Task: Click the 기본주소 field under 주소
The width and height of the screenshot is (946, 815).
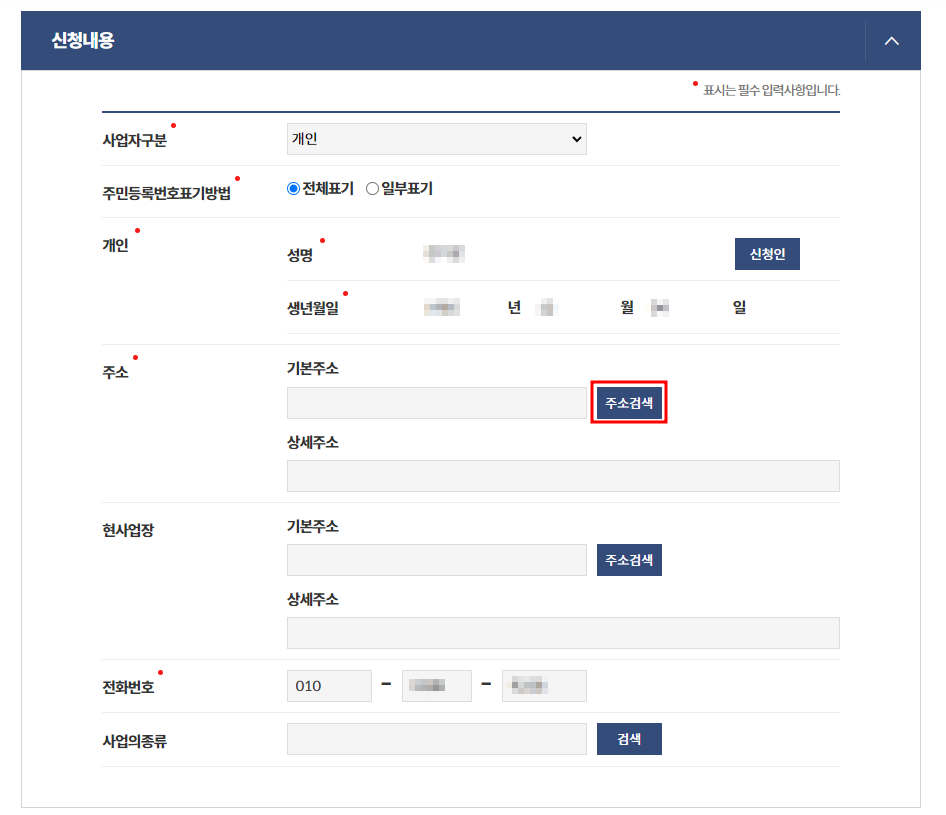Action: [x=436, y=402]
